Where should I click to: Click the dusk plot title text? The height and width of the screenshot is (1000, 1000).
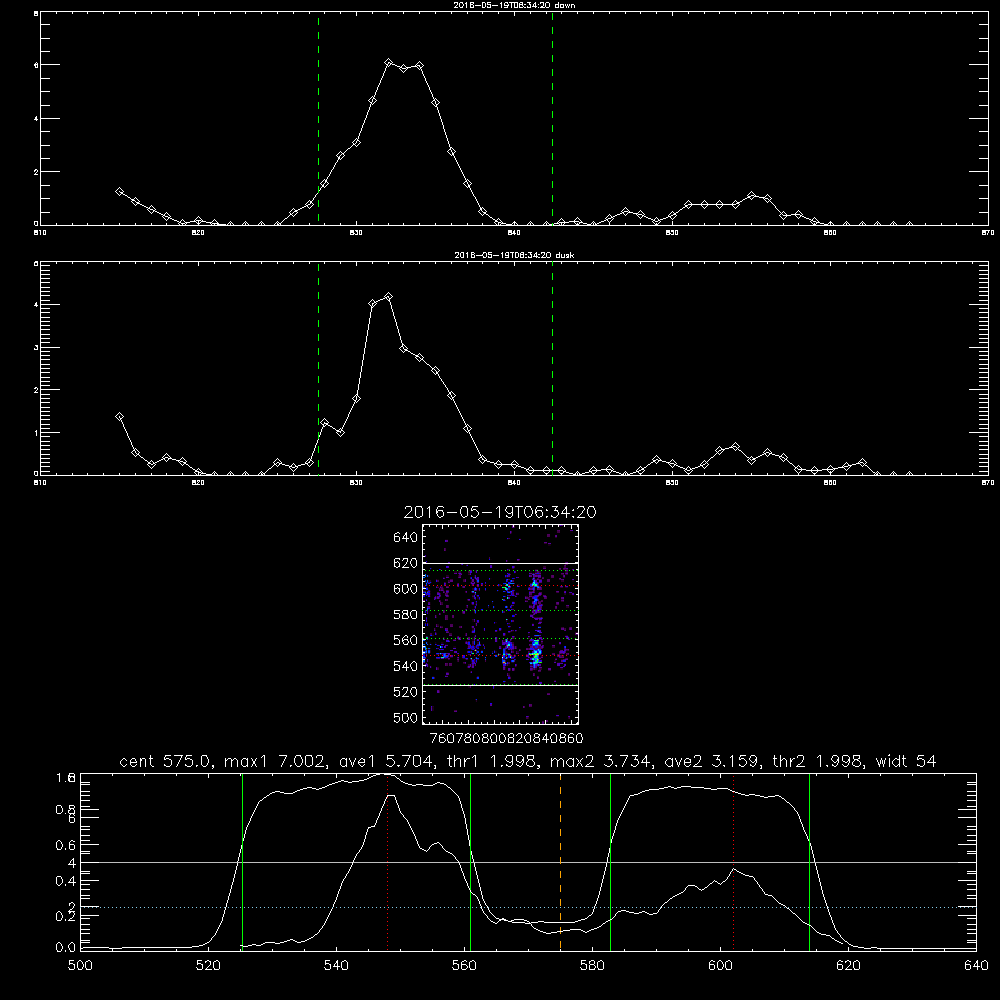pyautogui.click(x=514, y=255)
